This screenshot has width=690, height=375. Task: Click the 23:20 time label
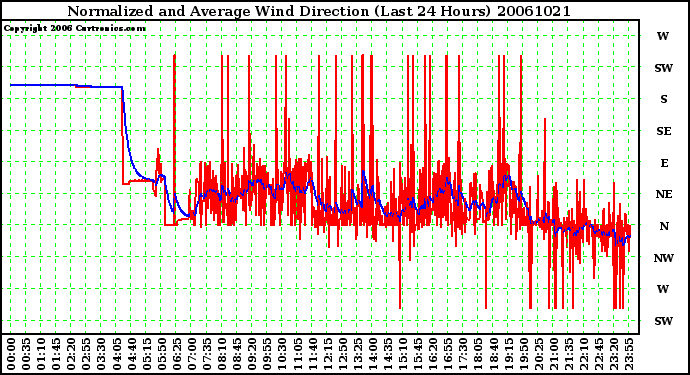pos(613,354)
